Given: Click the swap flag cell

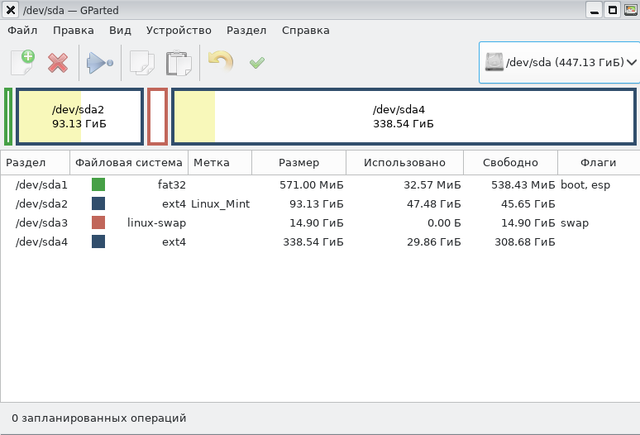Looking at the screenshot, I should (x=575, y=223).
